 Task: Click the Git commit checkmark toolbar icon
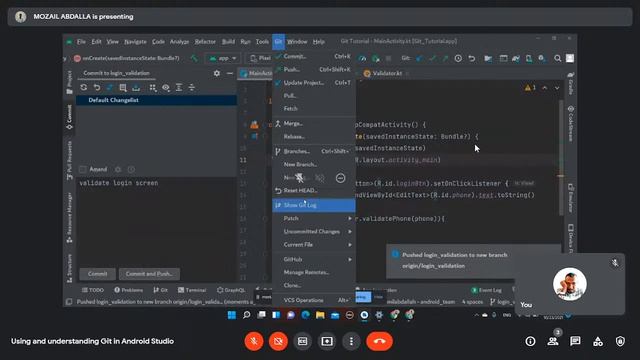click(x=432, y=58)
